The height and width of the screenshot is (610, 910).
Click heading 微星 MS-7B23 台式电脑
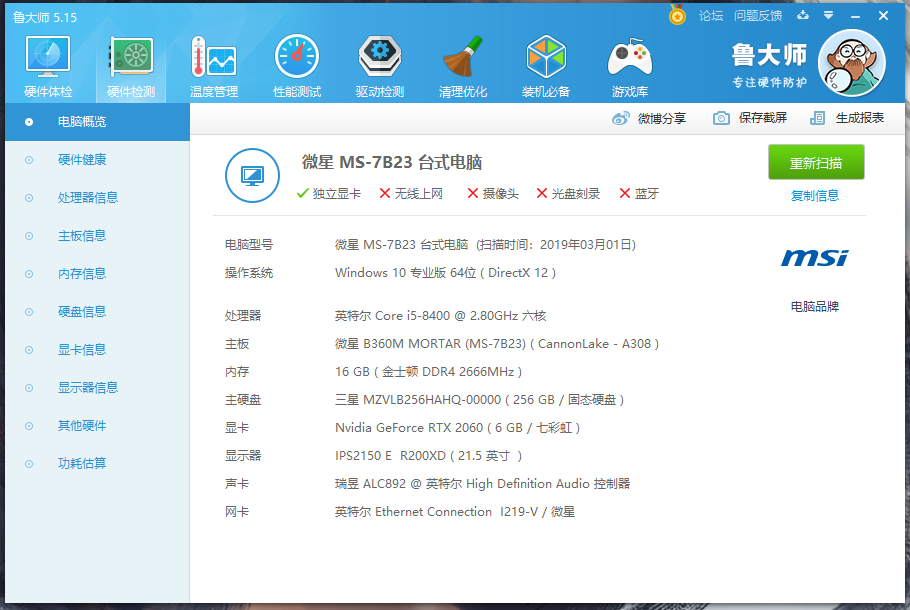tap(392, 163)
